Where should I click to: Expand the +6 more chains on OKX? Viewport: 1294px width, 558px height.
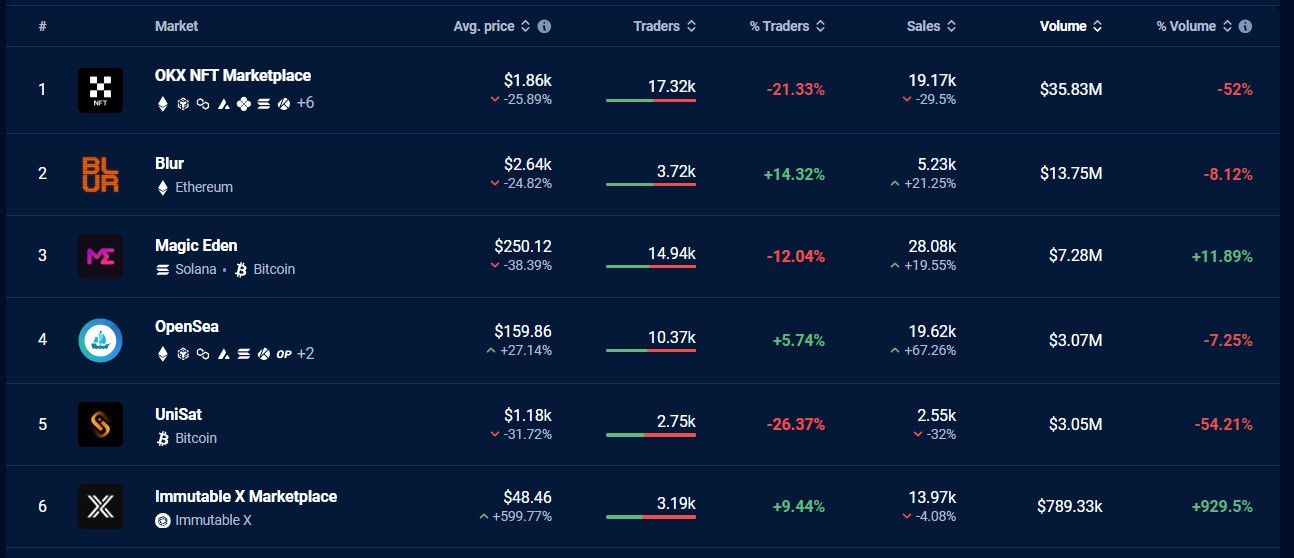point(305,103)
